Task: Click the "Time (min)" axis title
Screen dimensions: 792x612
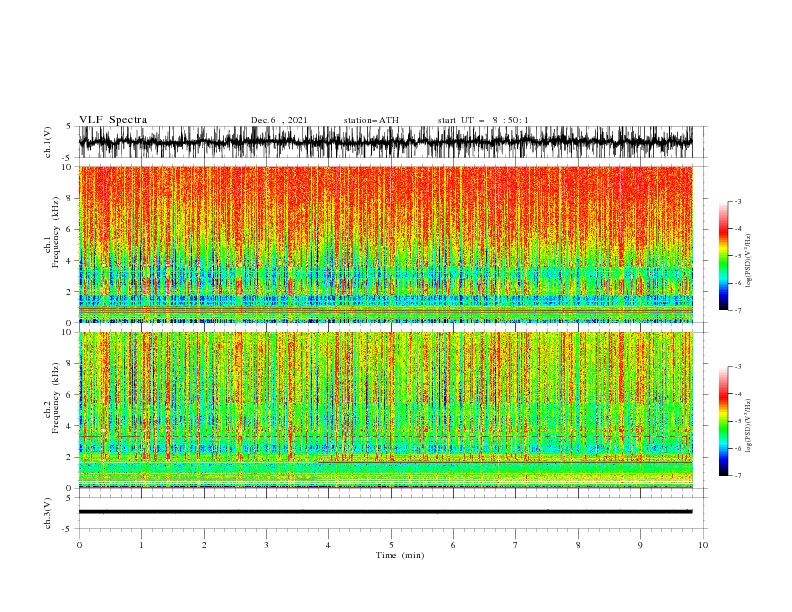Action: (400, 555)
